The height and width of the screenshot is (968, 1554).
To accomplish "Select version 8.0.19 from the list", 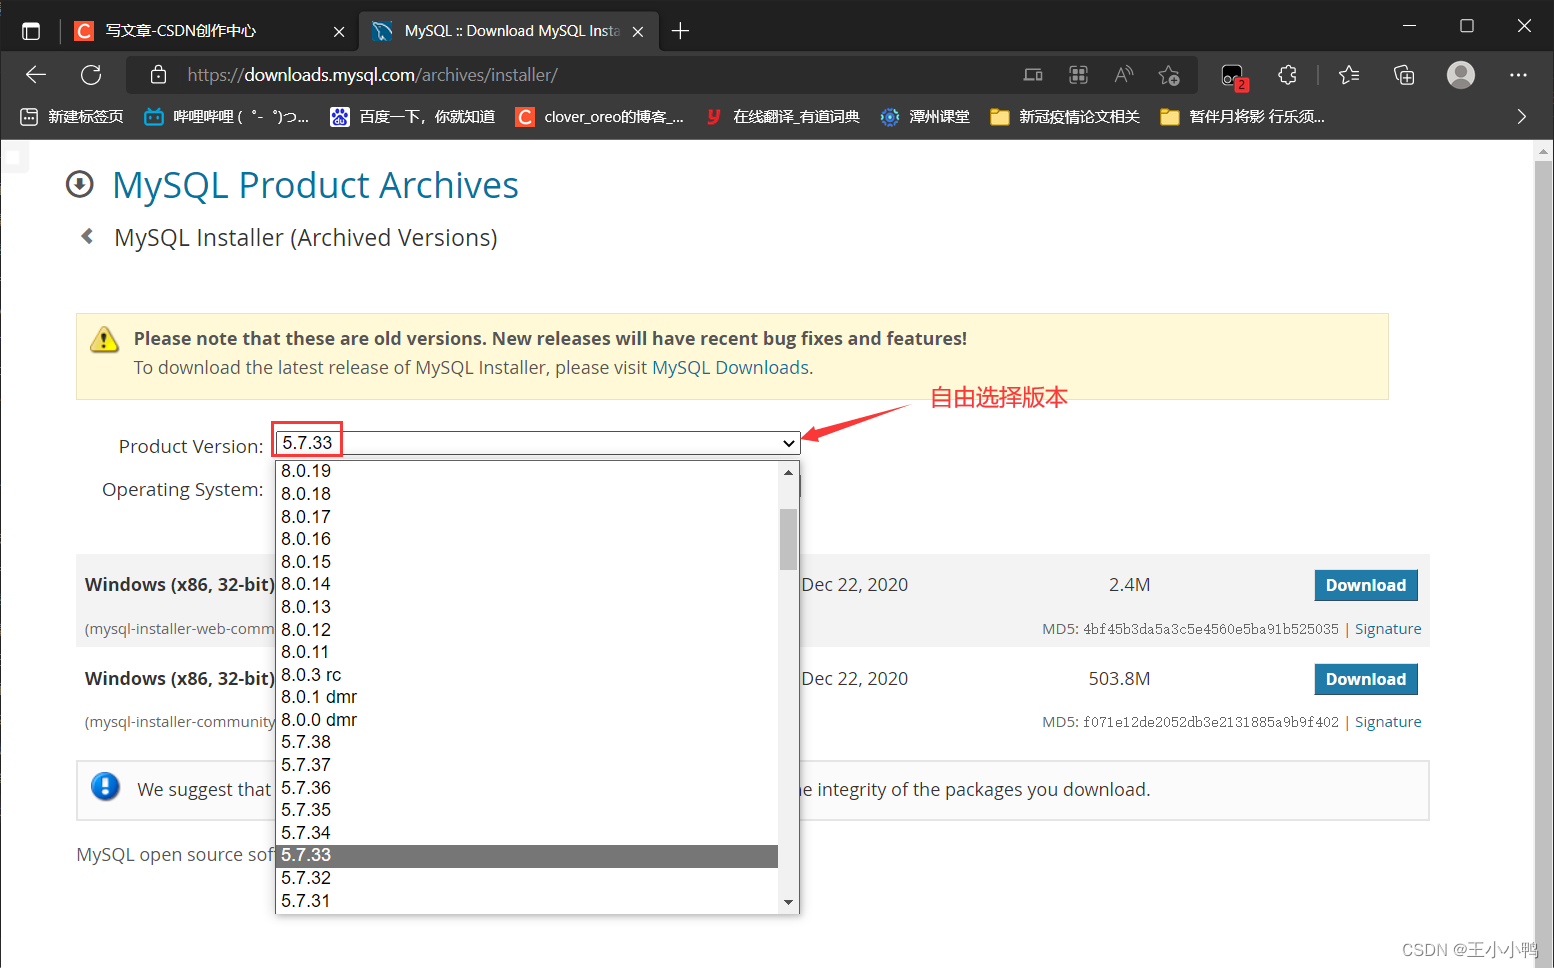I will [x=527, y=471].
